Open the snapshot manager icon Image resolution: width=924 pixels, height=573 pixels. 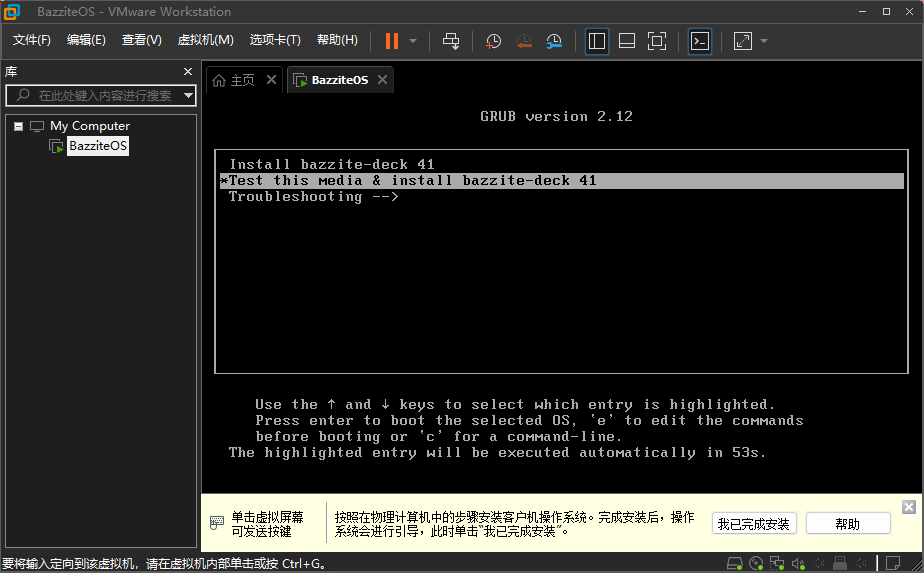[x=554, y=41]
